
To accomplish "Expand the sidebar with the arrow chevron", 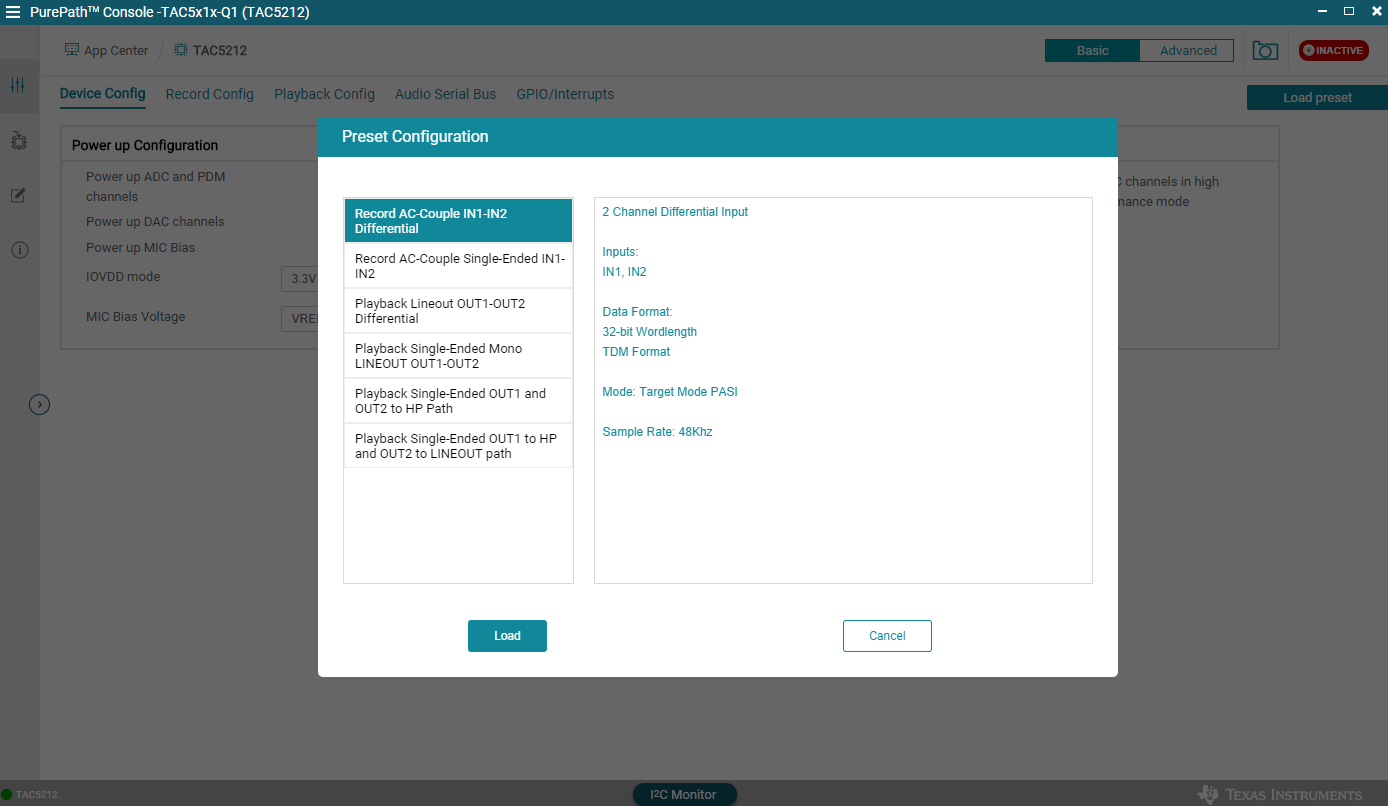I will click(x=39, y=405).
